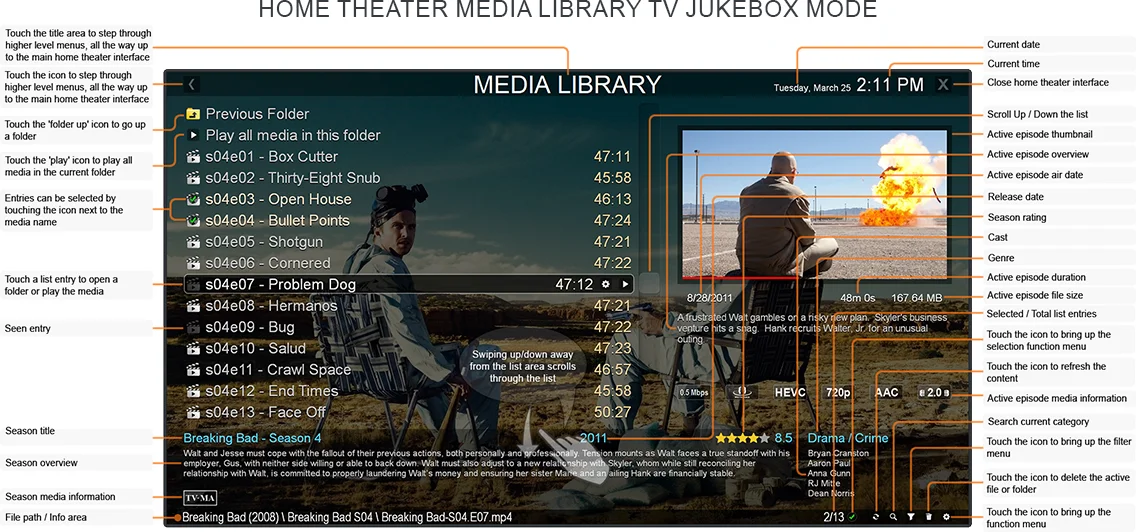Select s04e11 Crawl Space via its clapperboard icon
The height and width of the screenshot is (532, 1136).
[x=193, y=370]
